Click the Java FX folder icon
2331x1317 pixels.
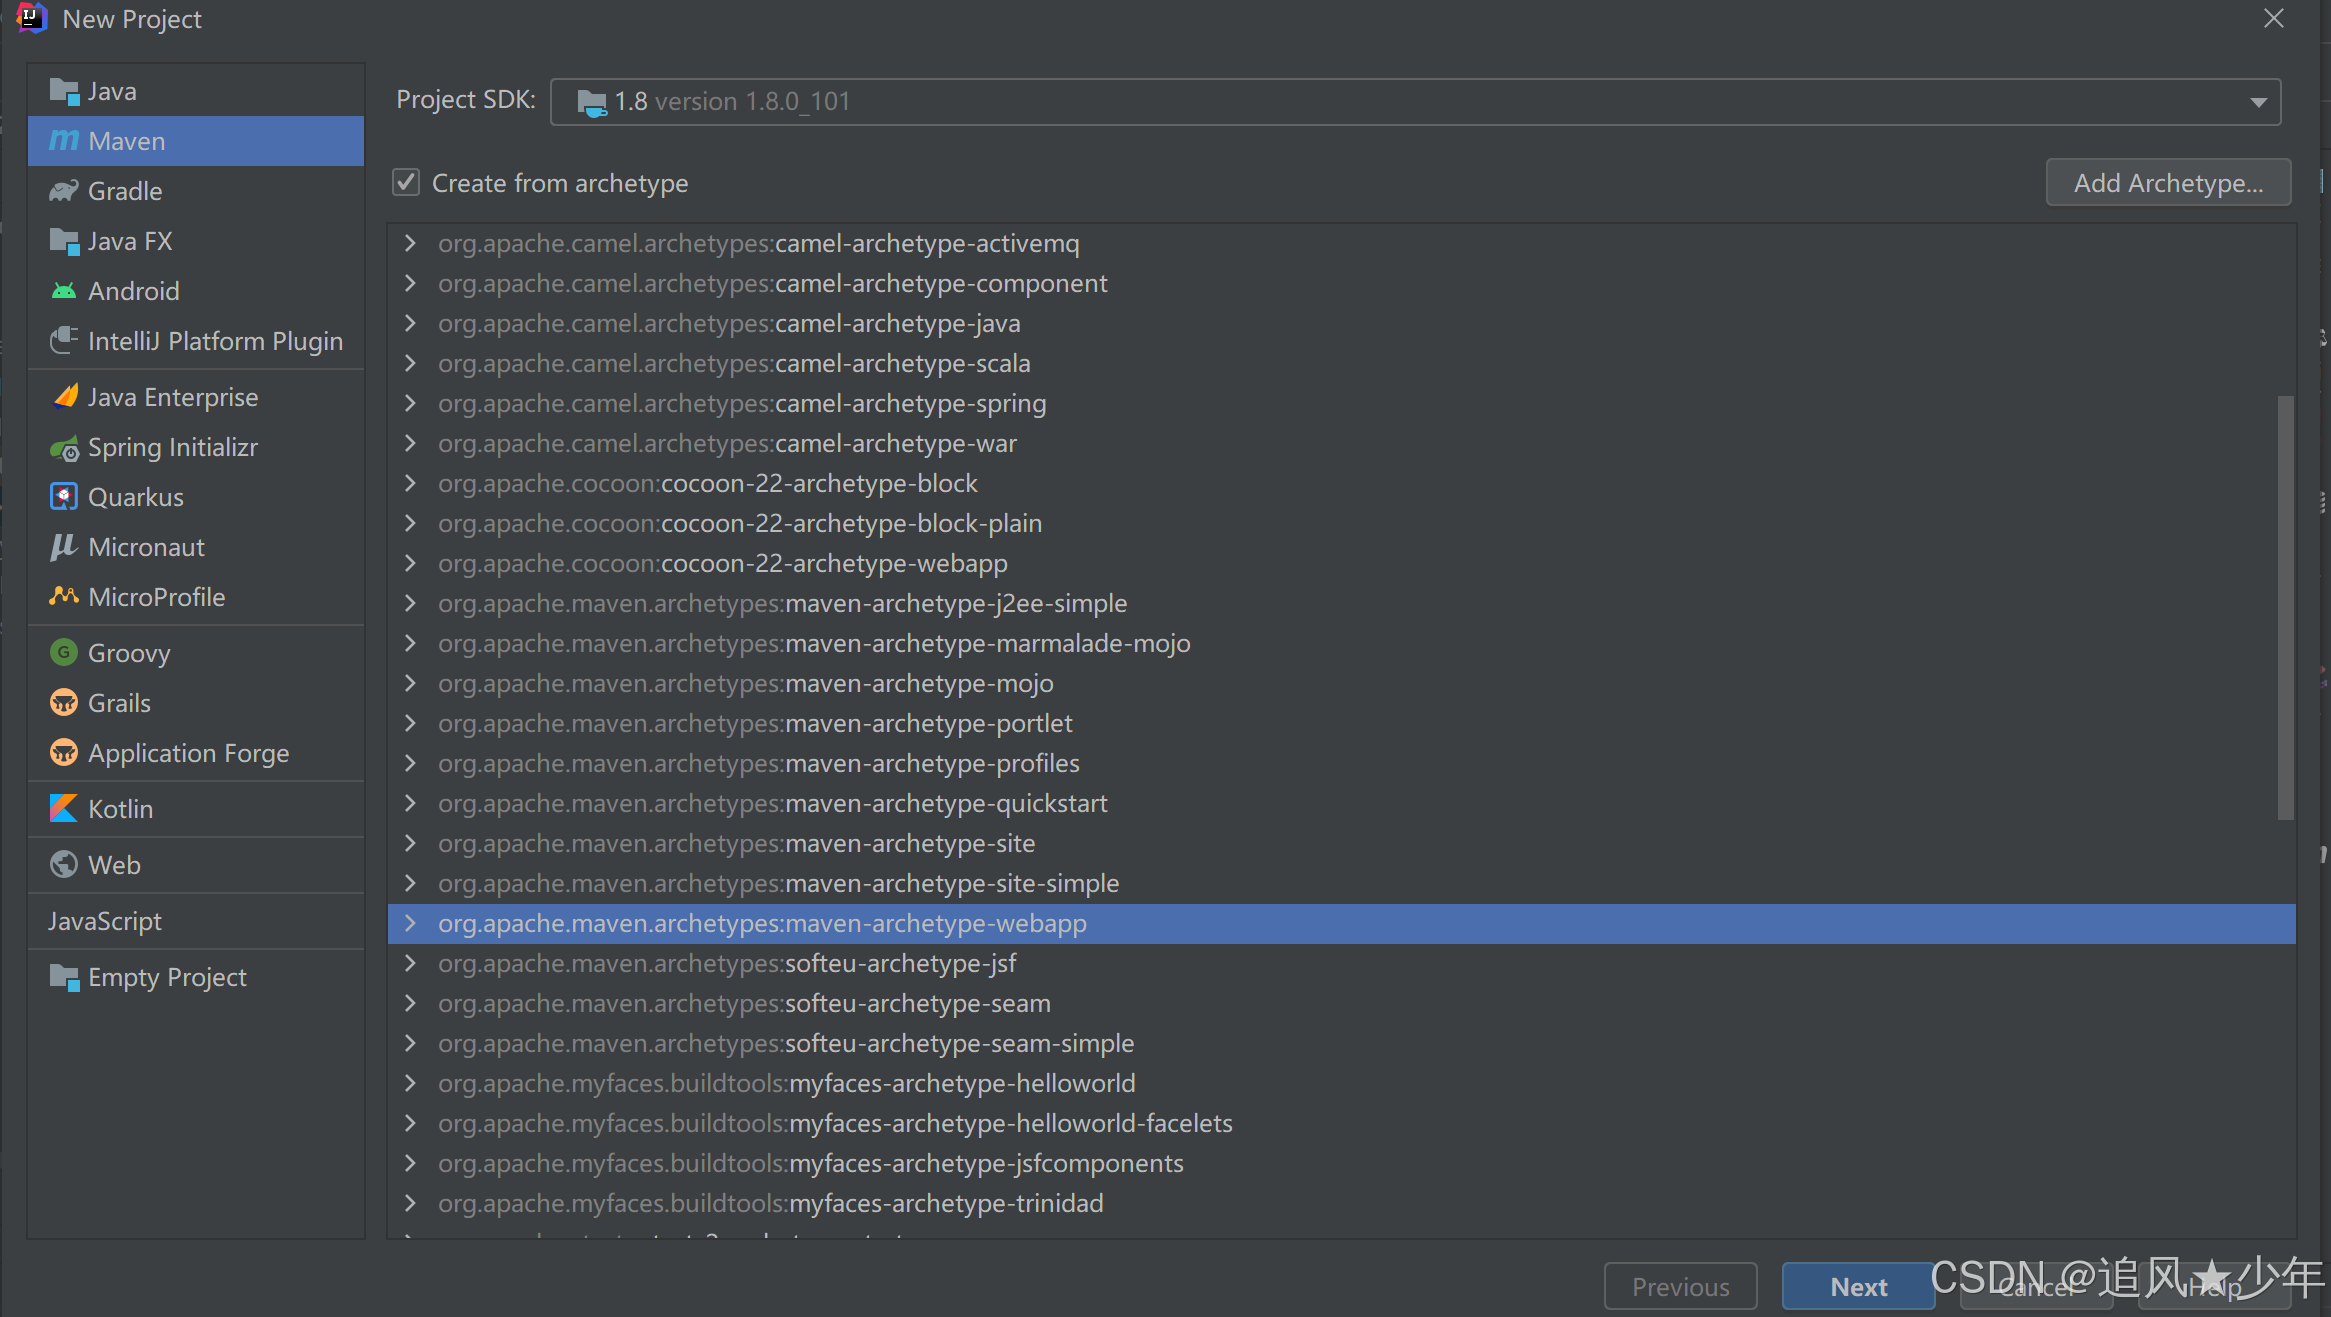point(64,241)
